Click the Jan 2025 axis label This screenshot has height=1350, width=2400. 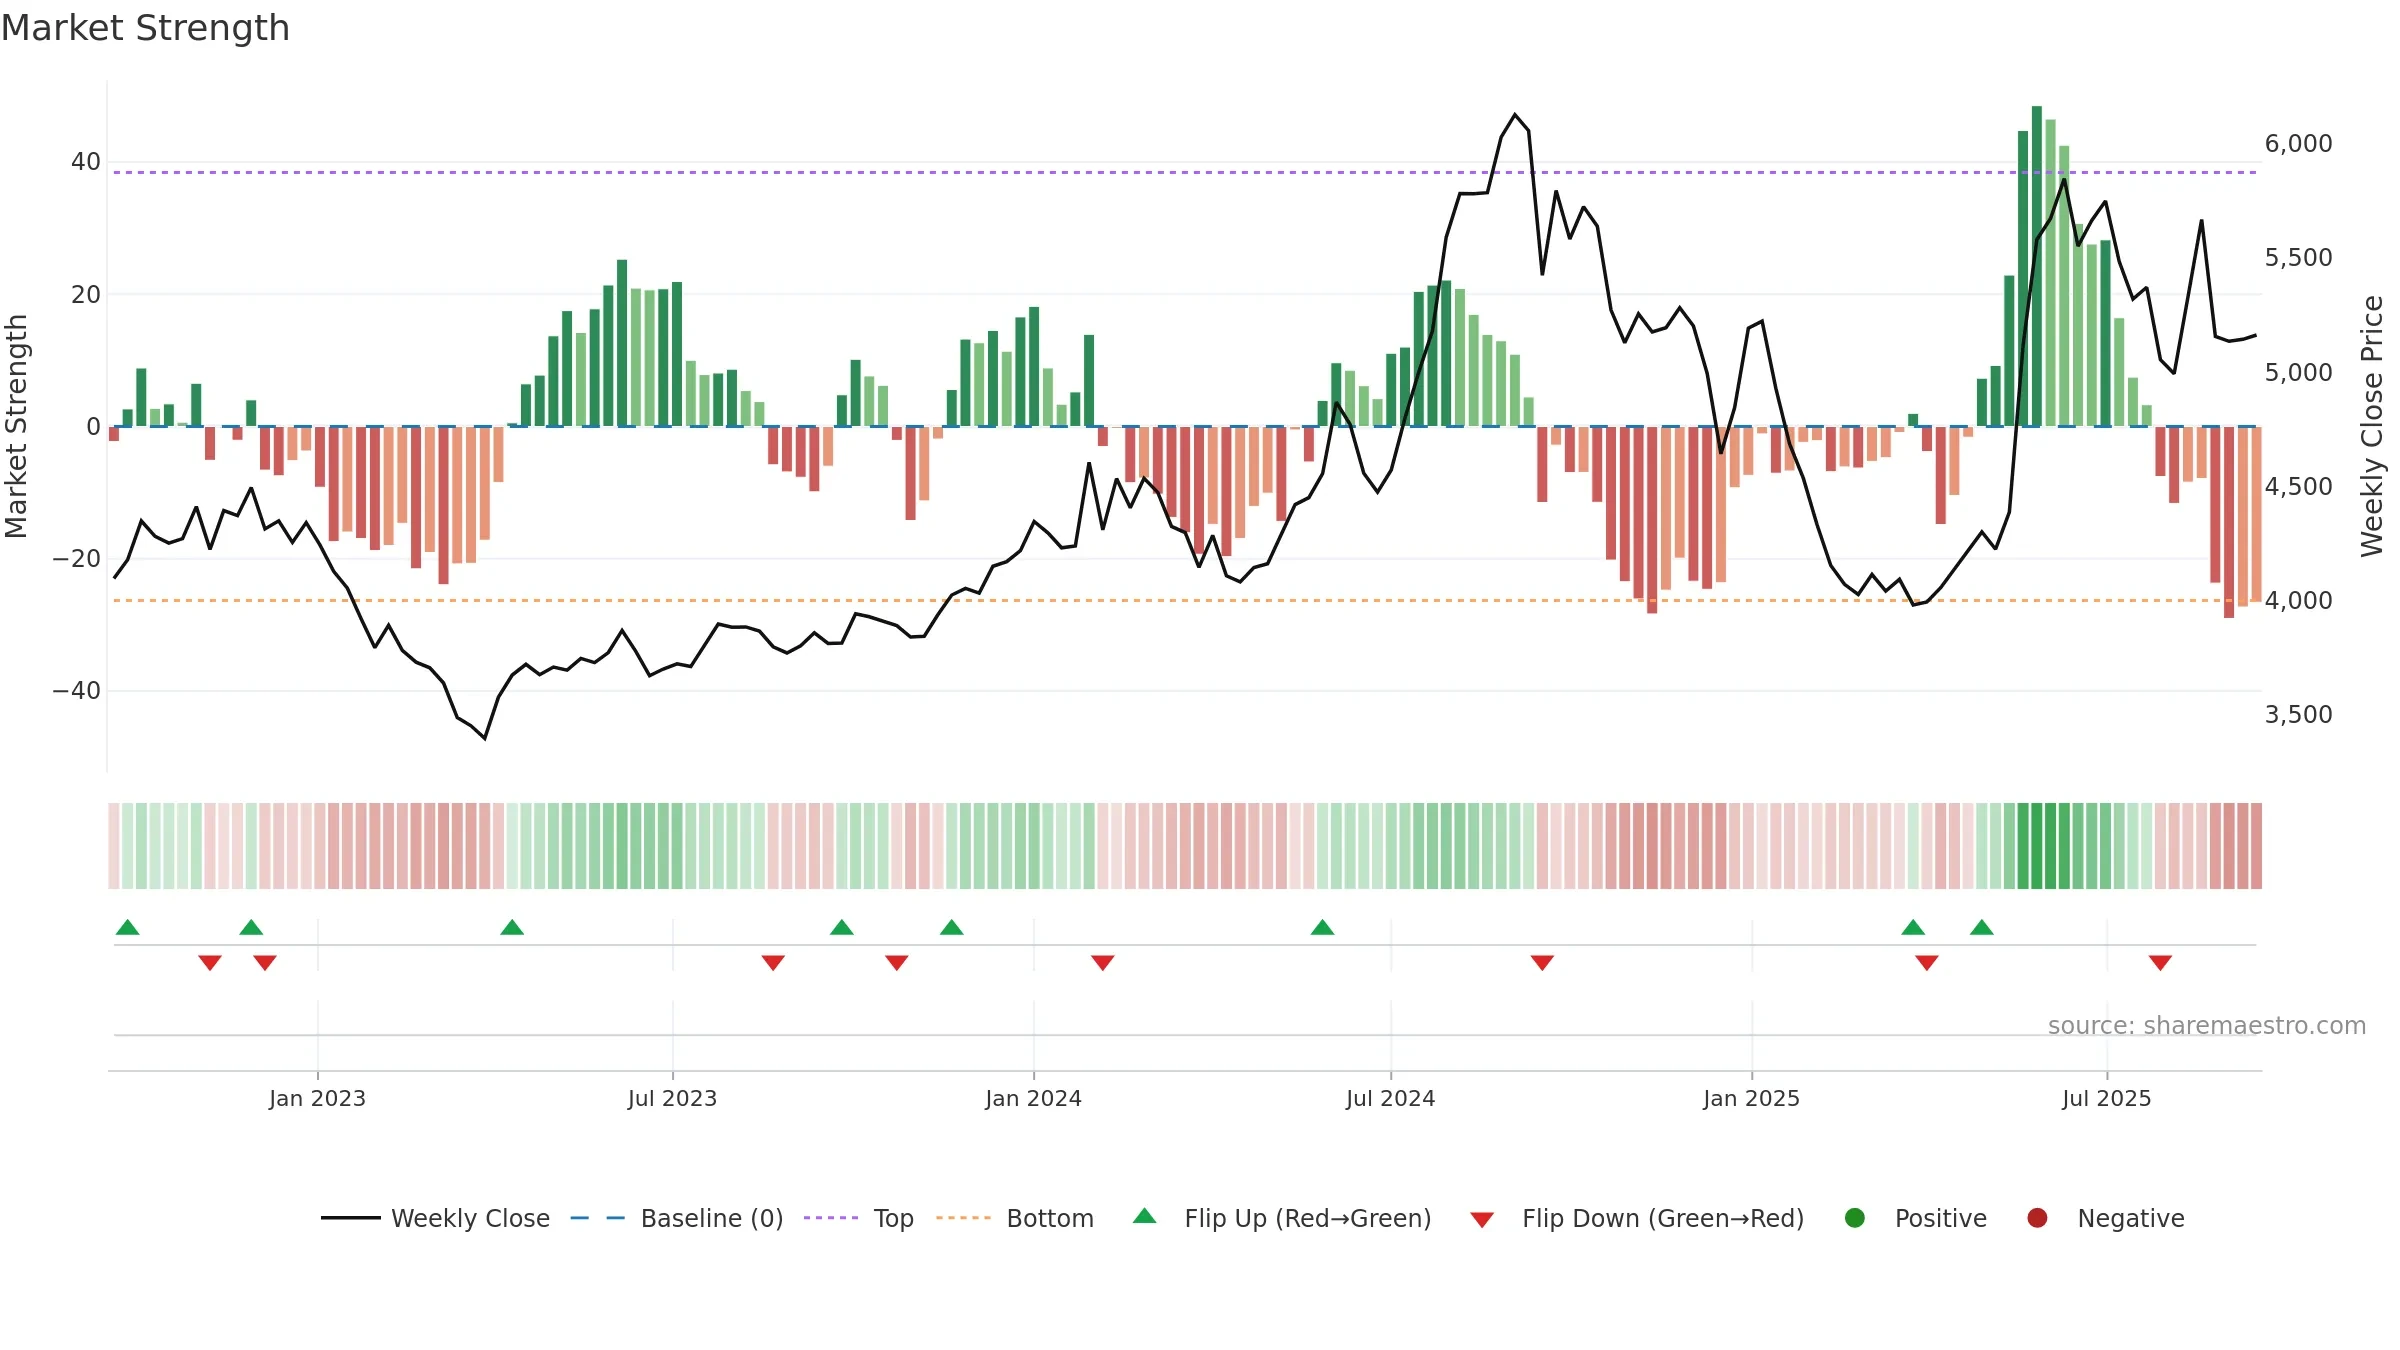[1751, 1098]
